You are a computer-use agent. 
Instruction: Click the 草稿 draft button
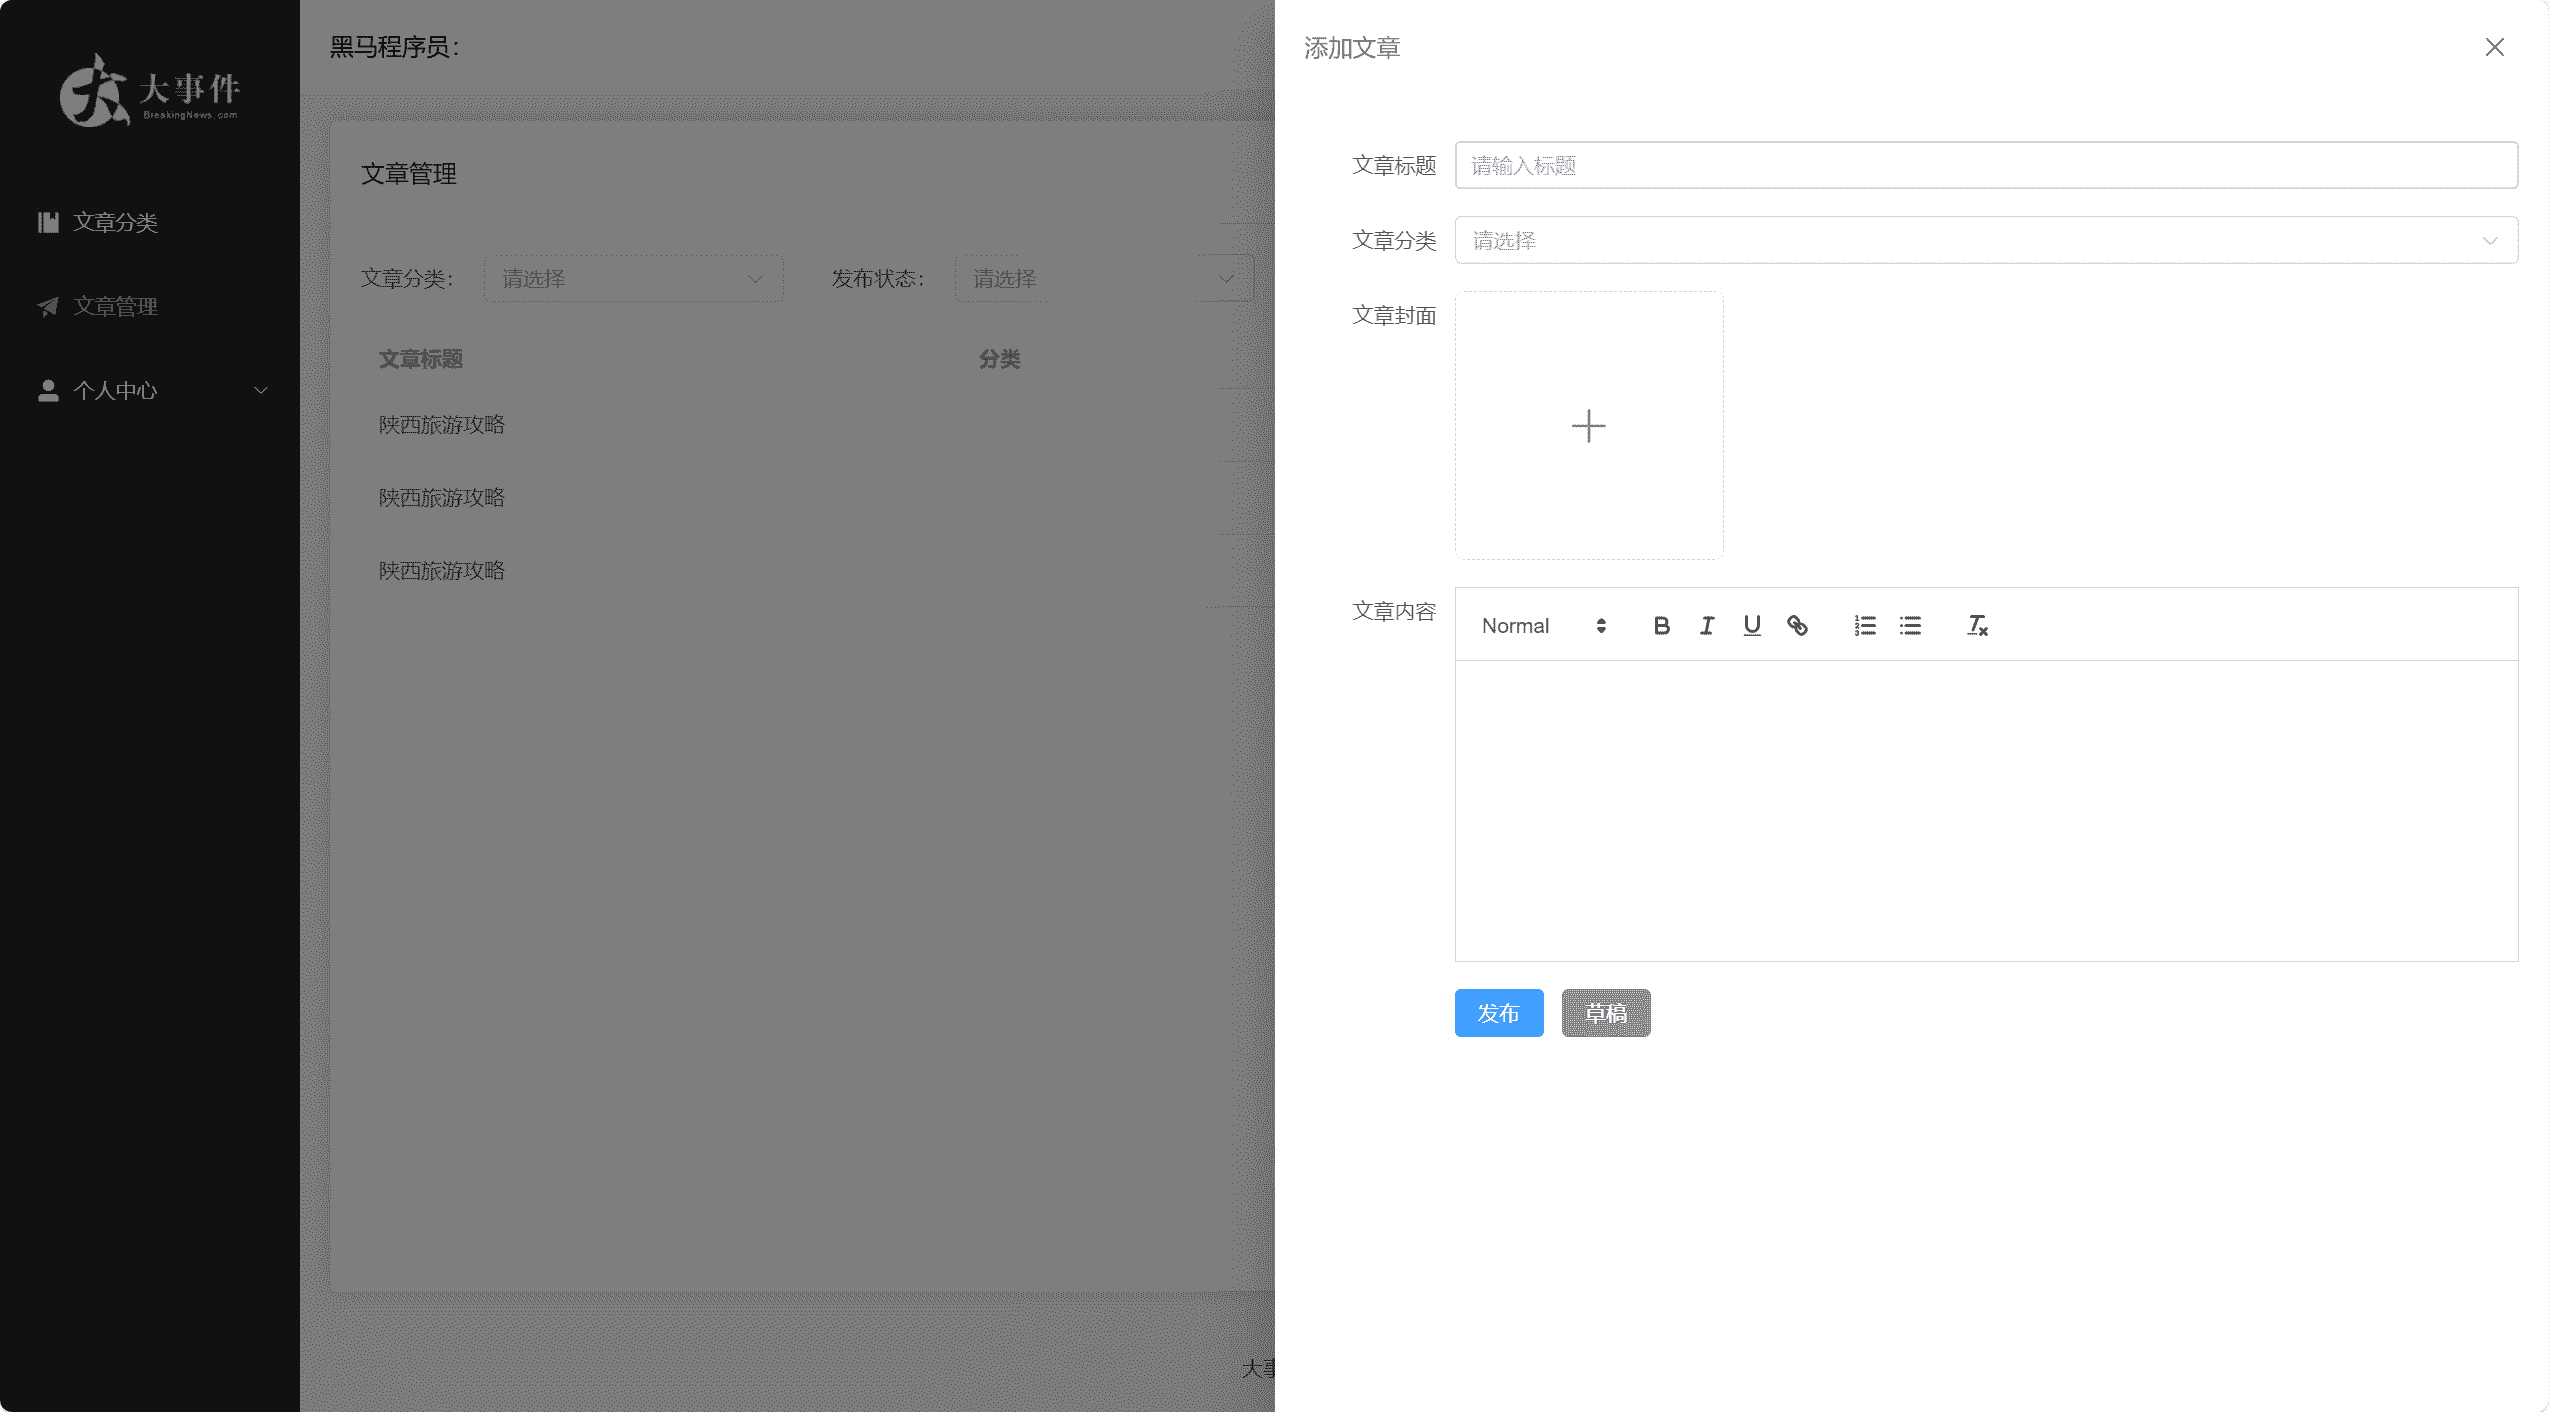[1605, 1013]
